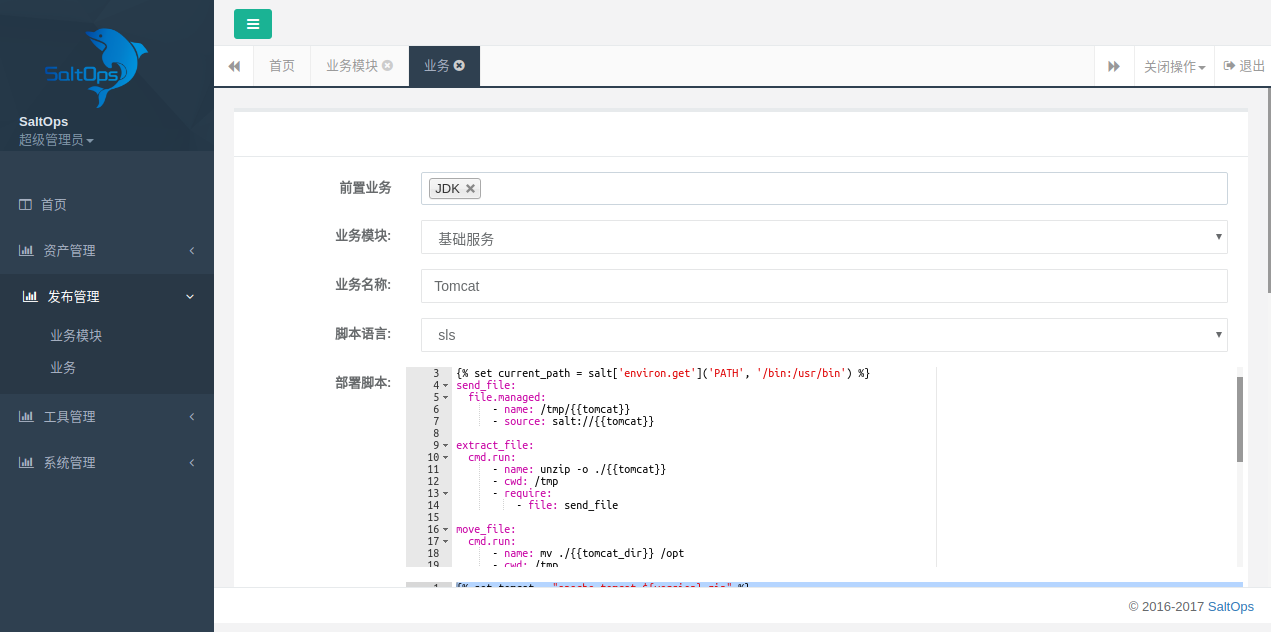Close the 业务模块 tab using its x icon
The height and width of the screenshot is (632, 1271).
pos(388,66)
